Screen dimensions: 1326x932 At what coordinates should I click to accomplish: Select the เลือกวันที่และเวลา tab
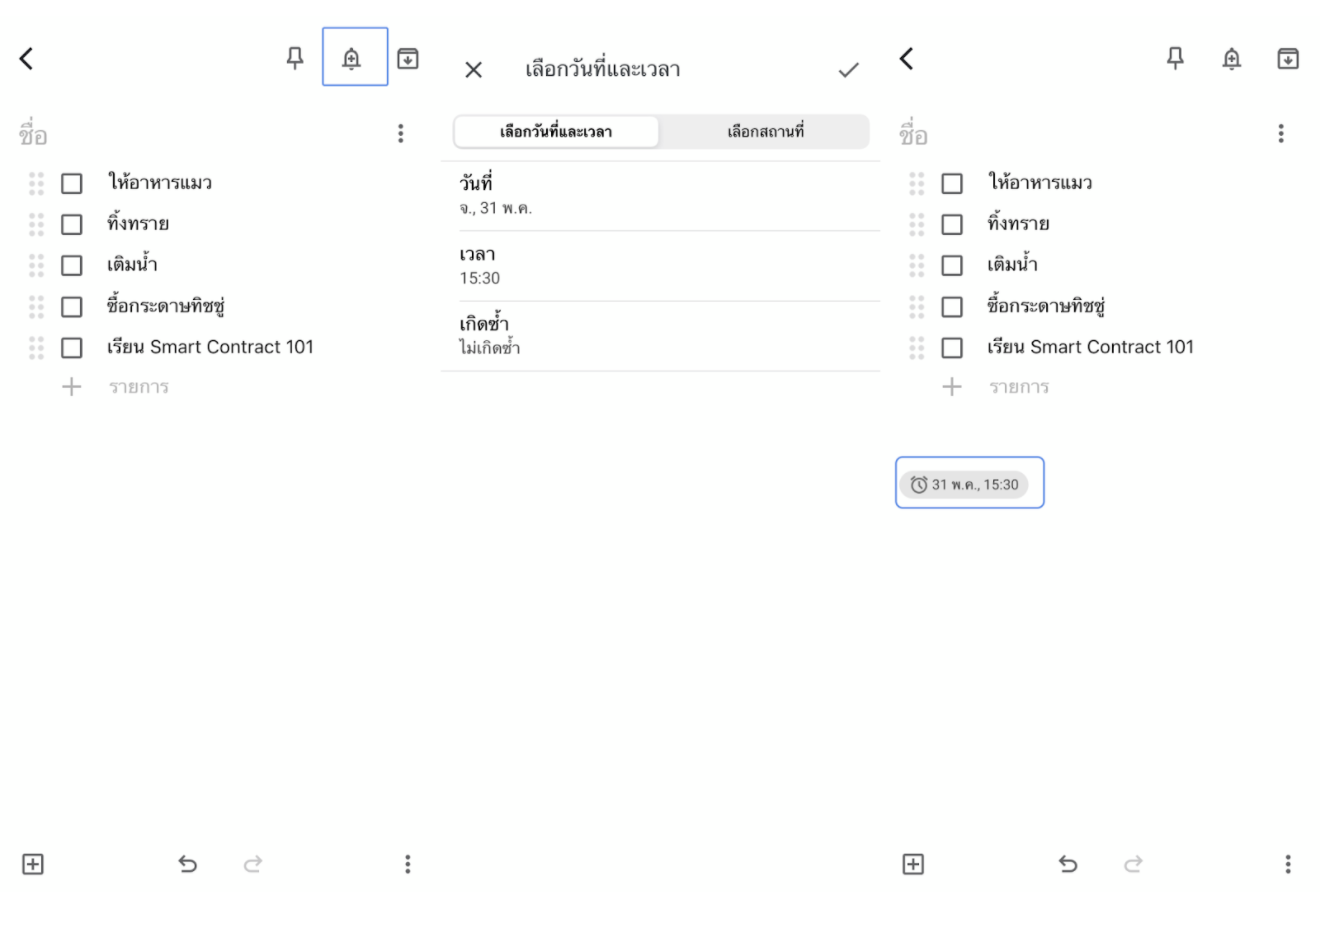click(556, 132)
